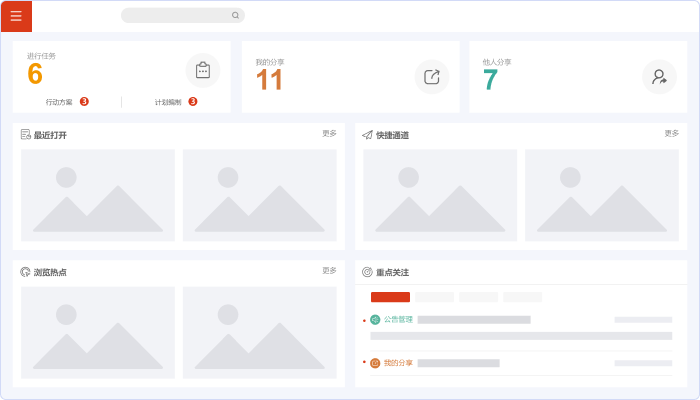Viewport: 700px width, 400px height.
Task: Click the clipboard icon in 进行任务 card
Action: 203,70
